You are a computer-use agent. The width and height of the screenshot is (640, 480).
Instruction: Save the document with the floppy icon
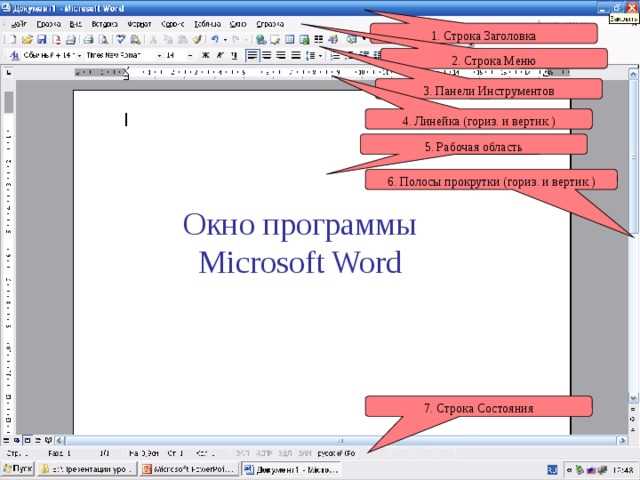click(x=42, y=40)
